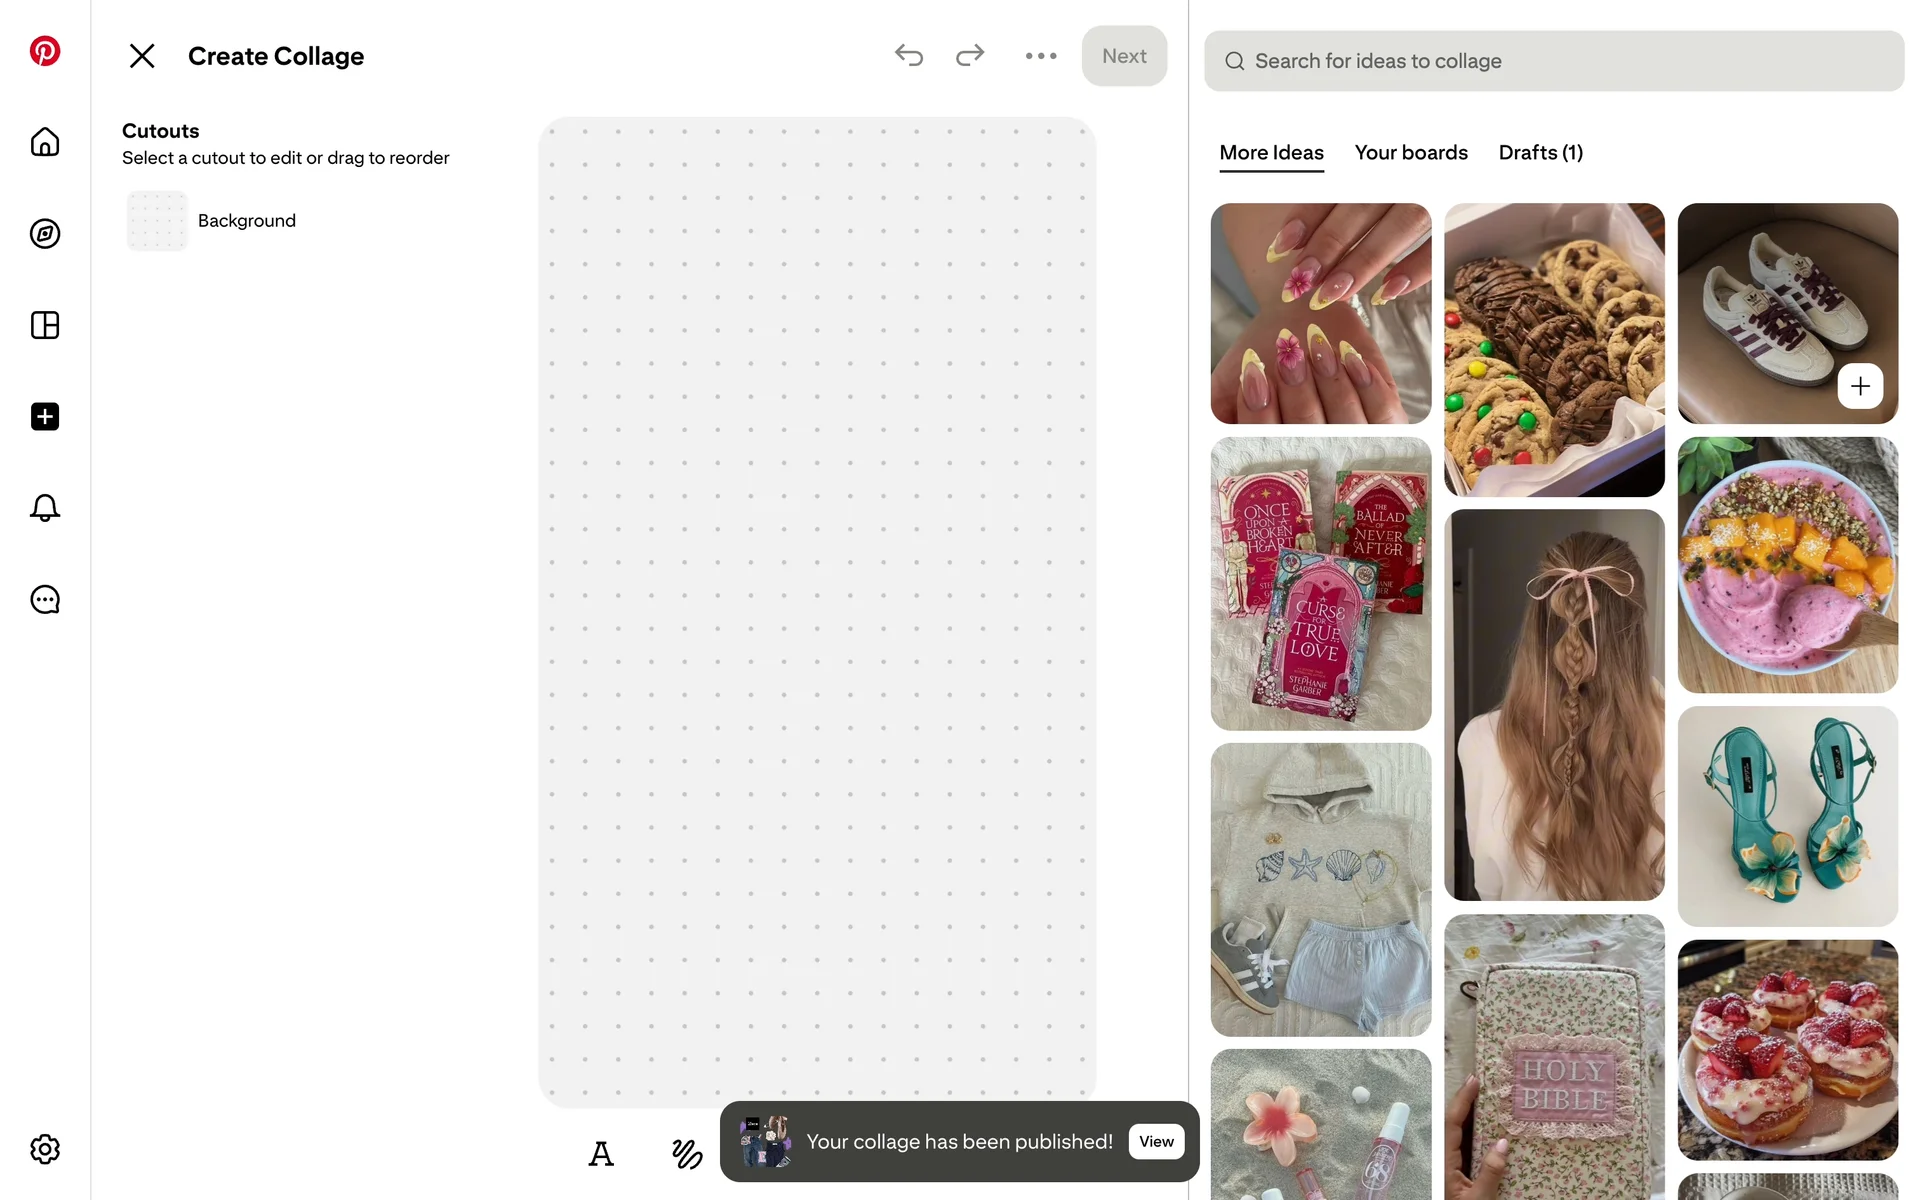Open the boards layout icon
Image resolution: width=1920 pixels, height=1200 pixels.
(x=45, y=325)
